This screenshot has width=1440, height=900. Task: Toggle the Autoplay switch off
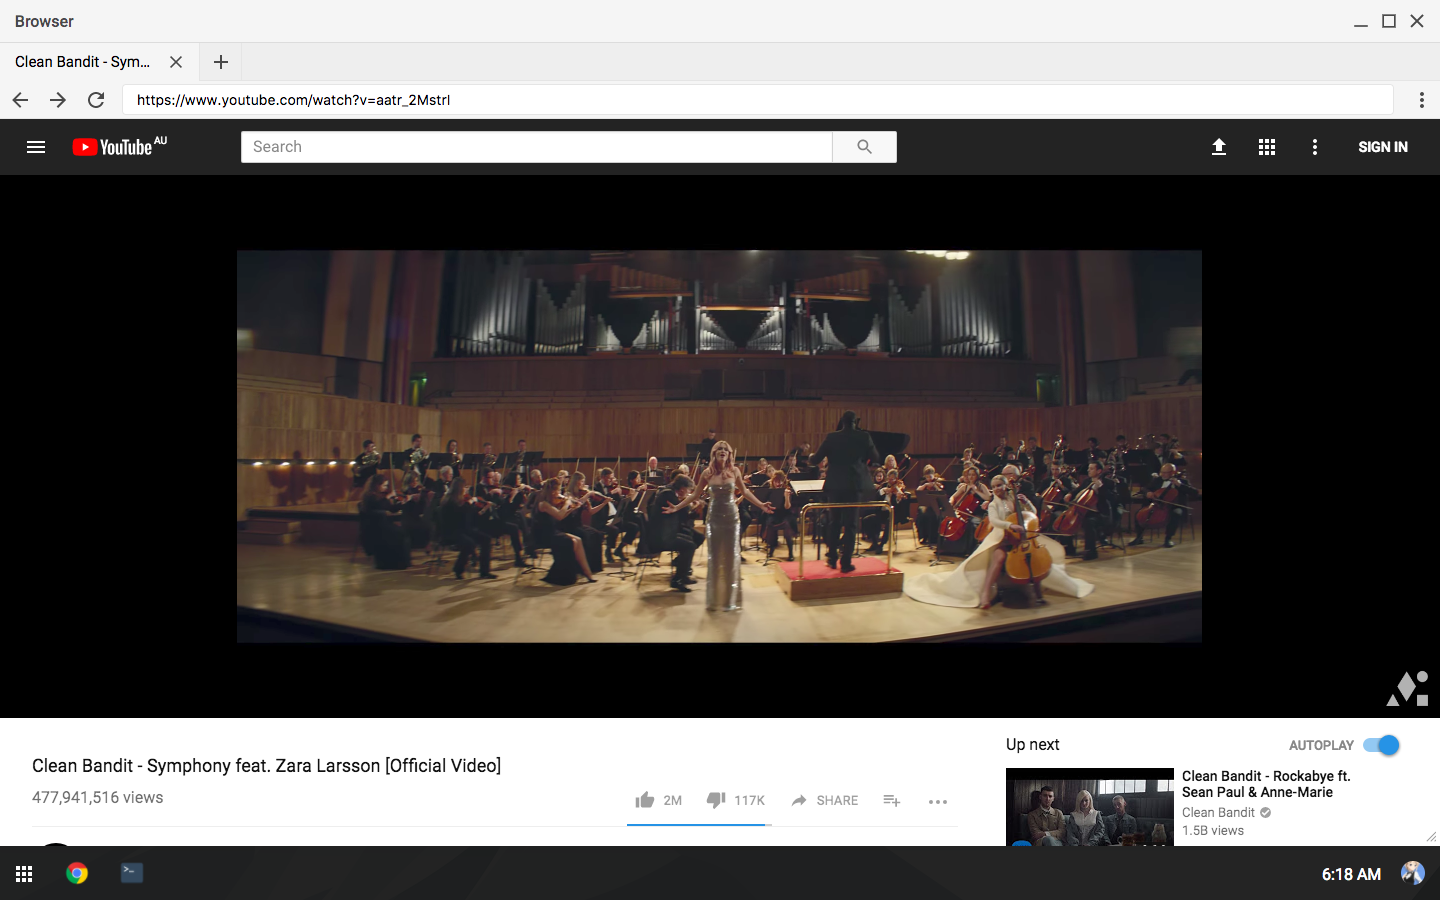1381,745
